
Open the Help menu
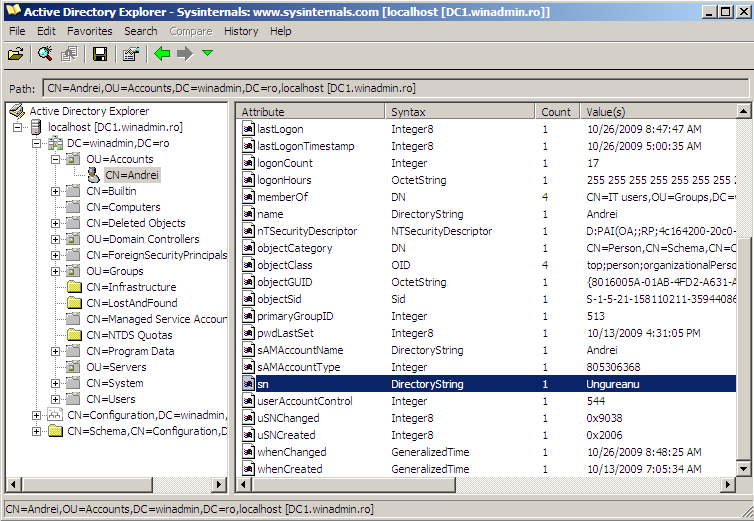[x=280, y=31]
